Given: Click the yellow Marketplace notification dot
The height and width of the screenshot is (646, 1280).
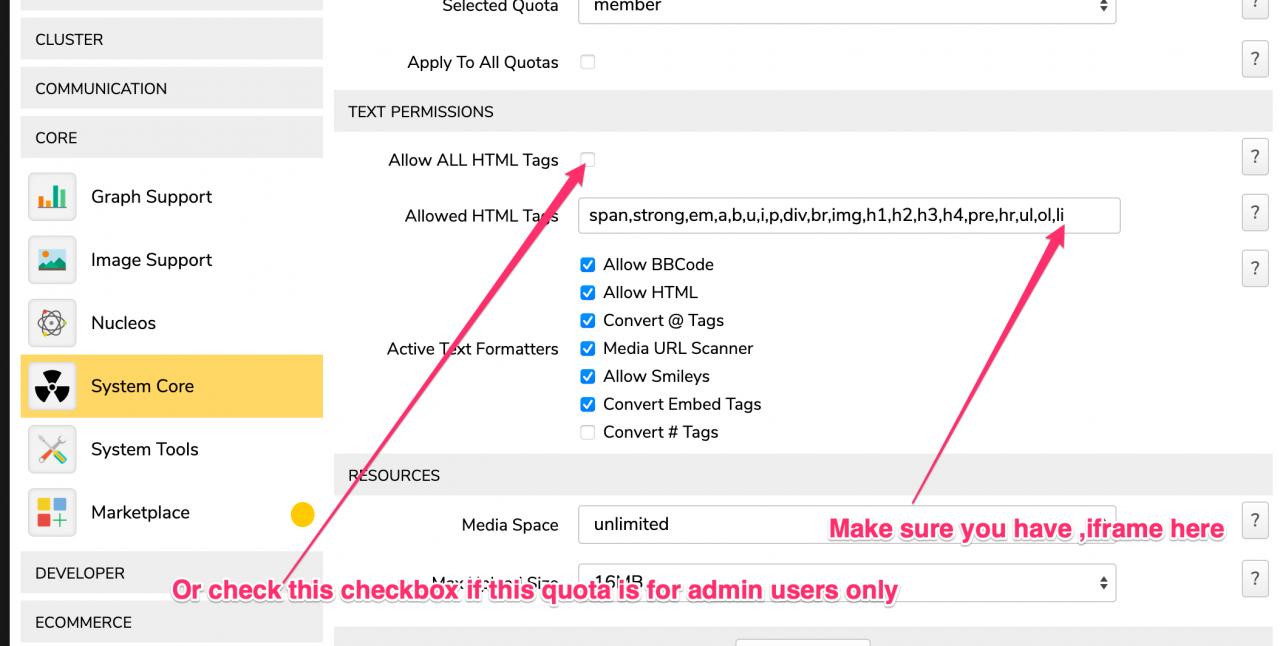Looking at the screenshot, I should [x=302, y=515].
